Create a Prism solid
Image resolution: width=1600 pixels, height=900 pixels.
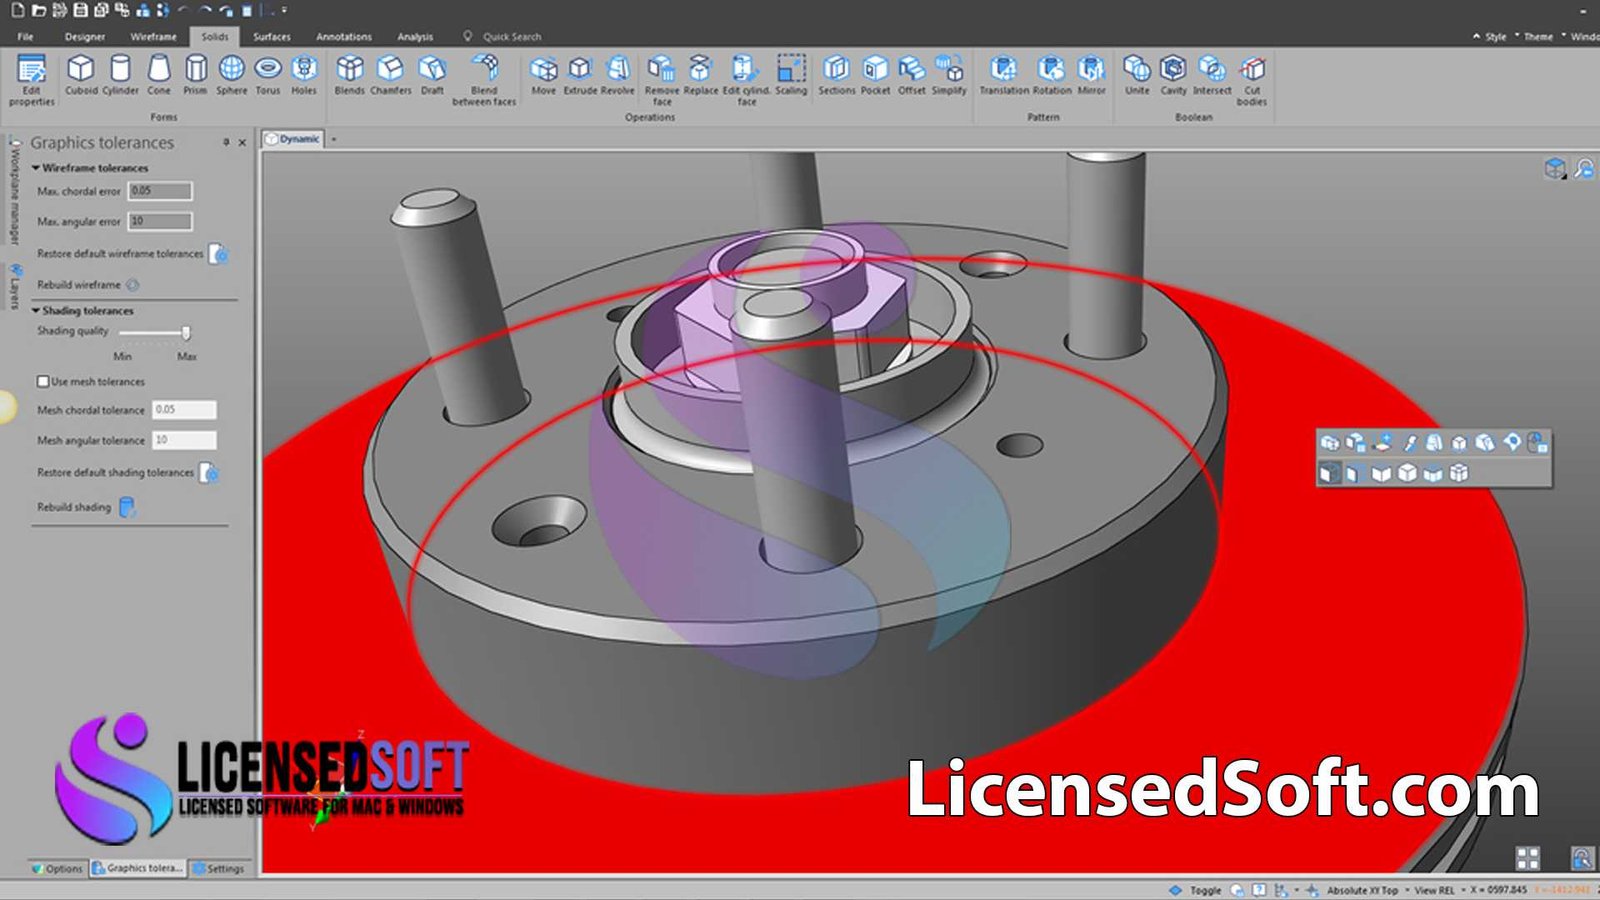[196, 76]
